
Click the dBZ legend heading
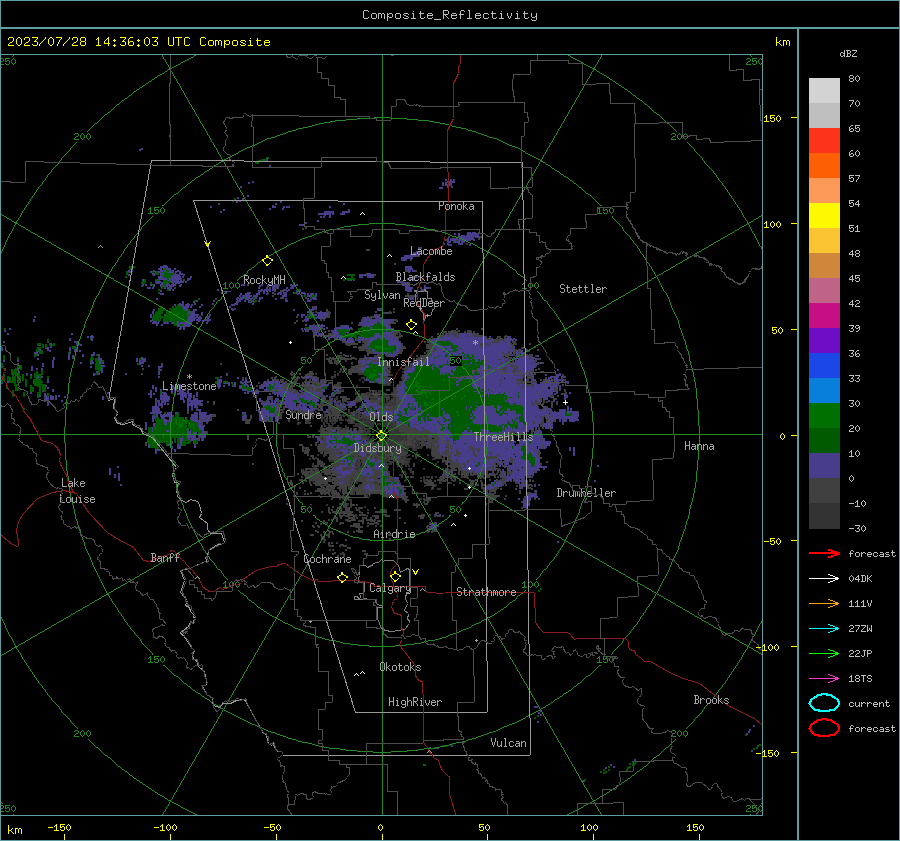pyautogui.click(x=848, y=53)
